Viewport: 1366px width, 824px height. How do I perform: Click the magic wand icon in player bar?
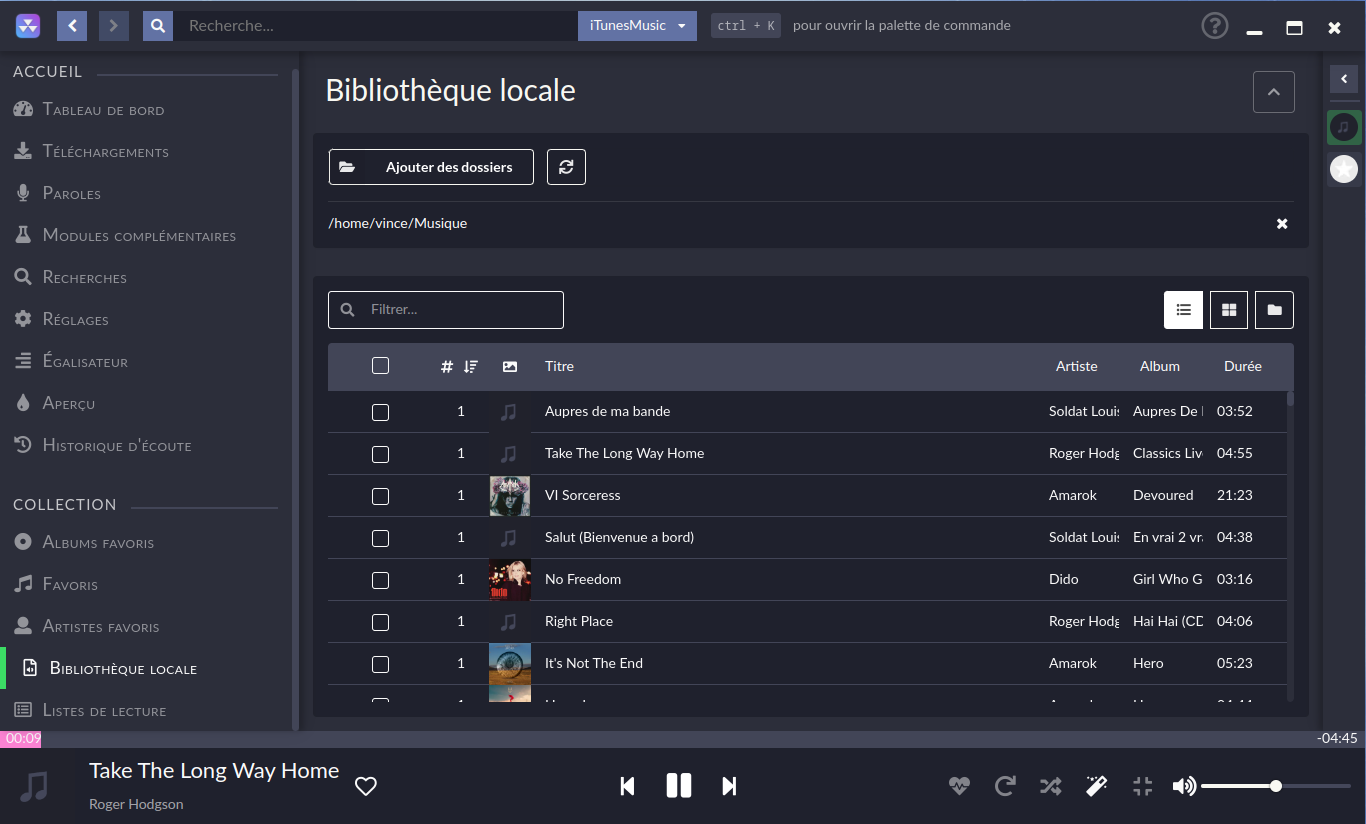pos(1096,786)
